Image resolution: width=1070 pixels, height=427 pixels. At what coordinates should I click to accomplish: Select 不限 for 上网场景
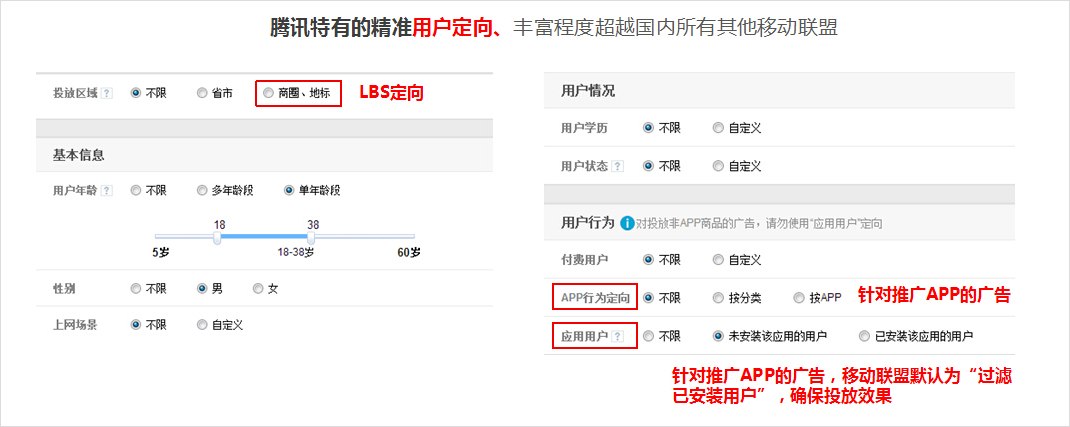pyautogui.click(x=135, y=325)
